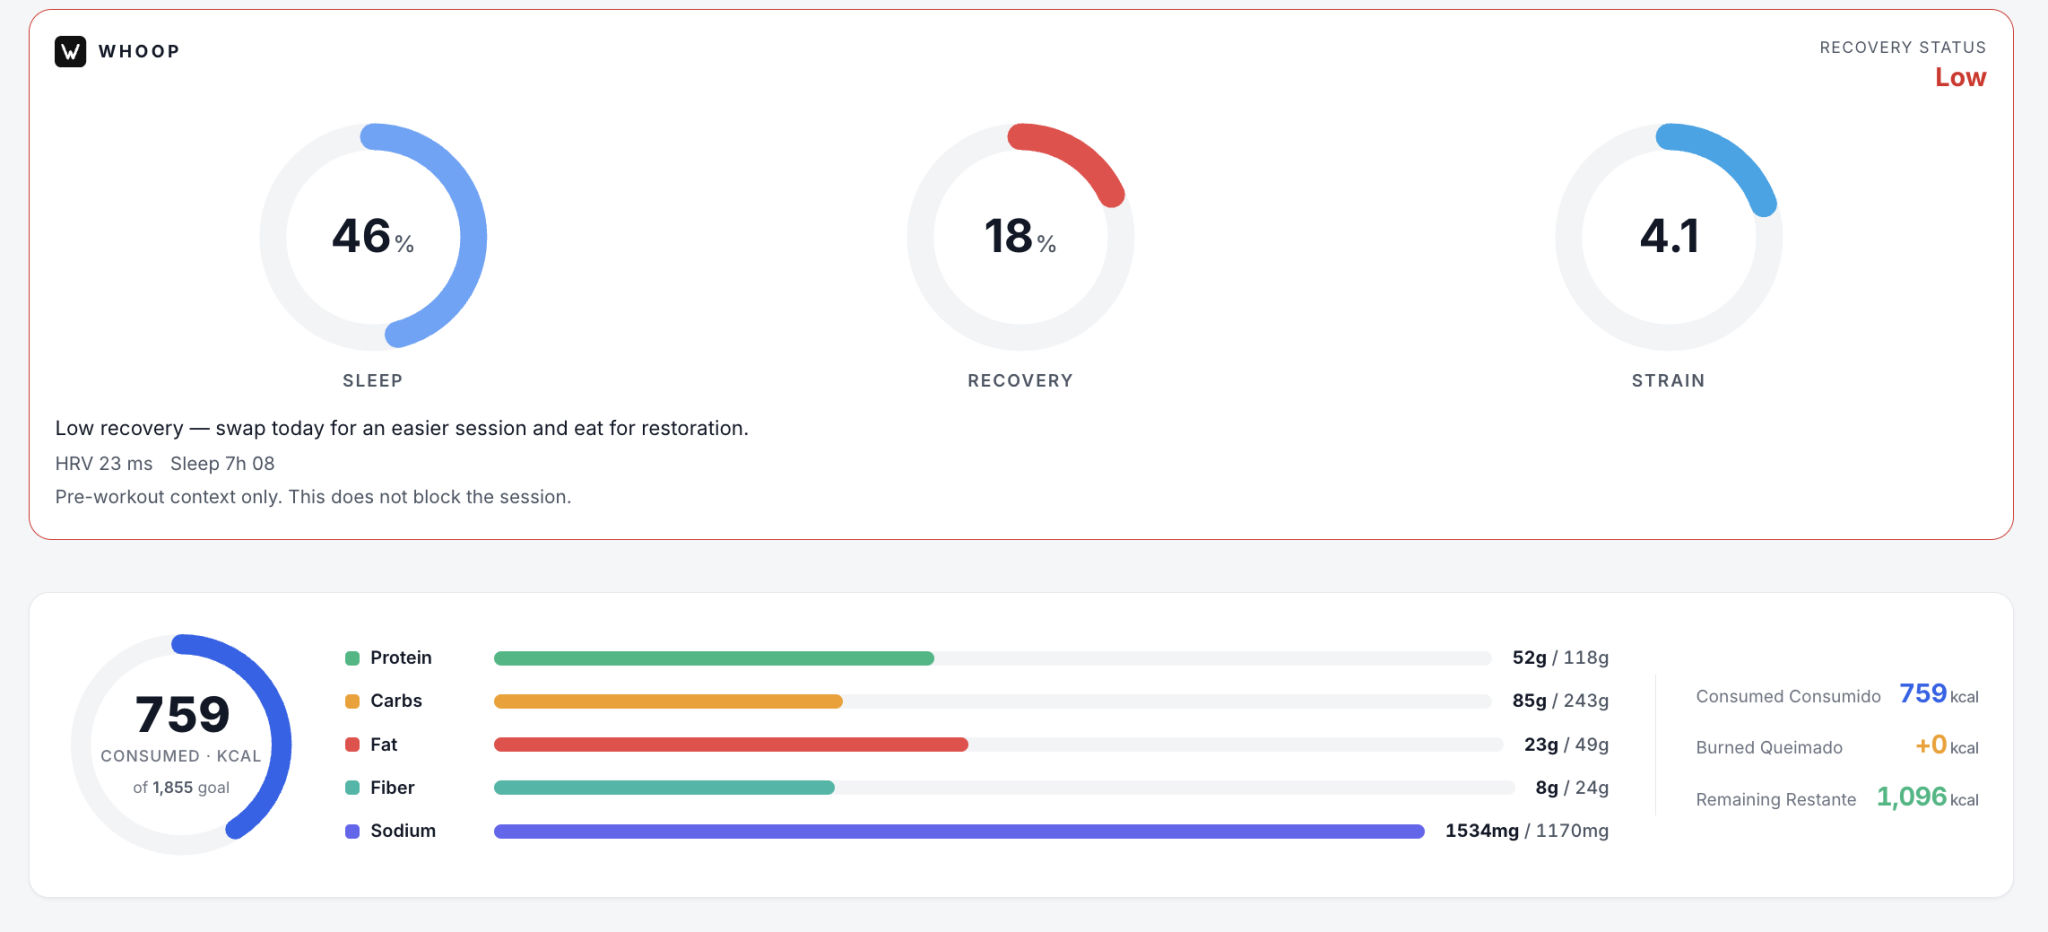The image size is (2048, 932).
Task: Click the CONSUMED · KCAL caption
Action: pos(181,756)
